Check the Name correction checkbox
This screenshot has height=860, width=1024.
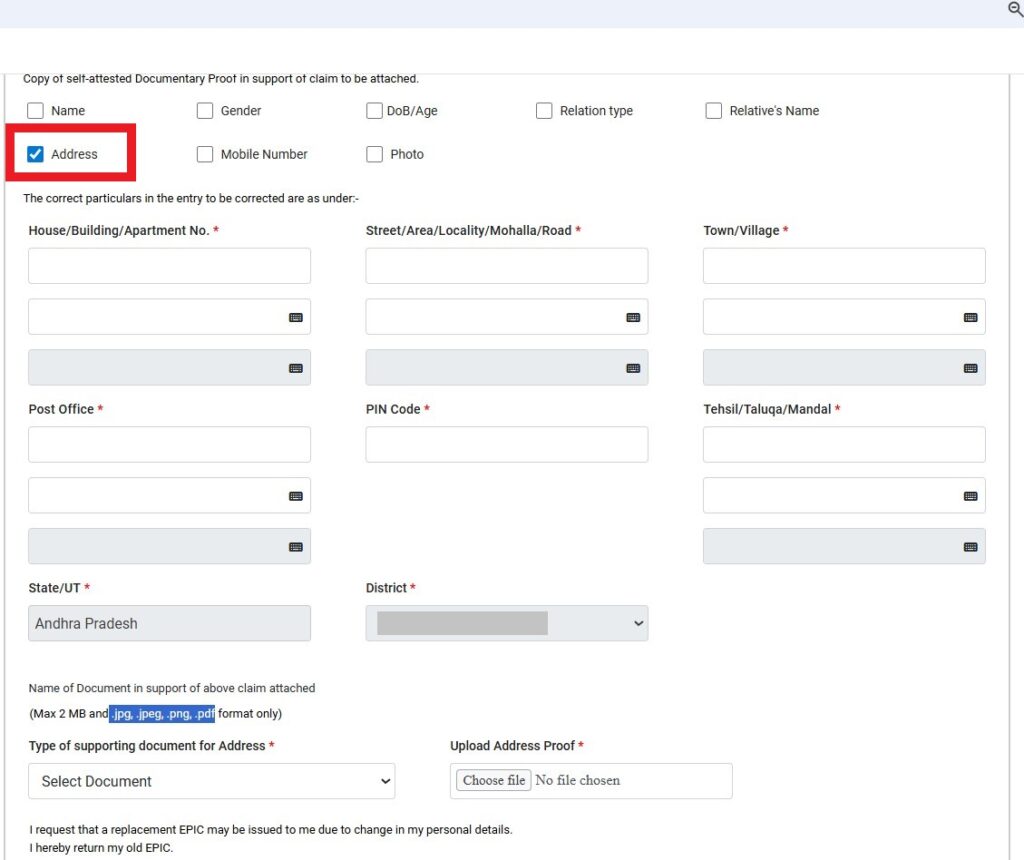pos(35,110)
